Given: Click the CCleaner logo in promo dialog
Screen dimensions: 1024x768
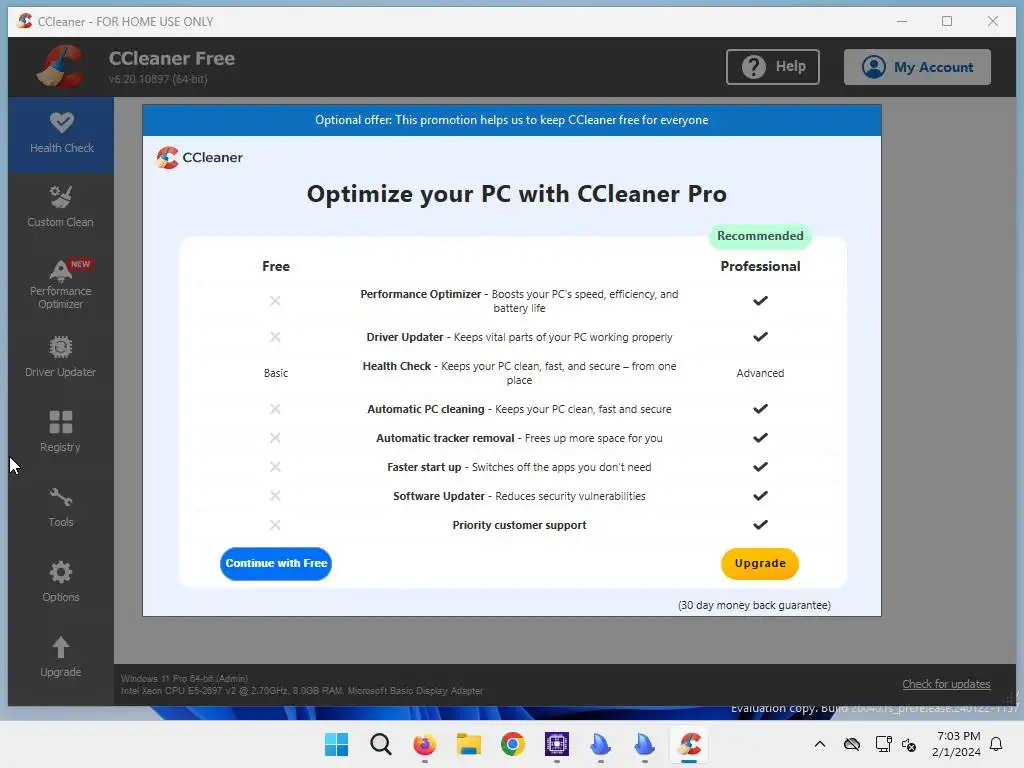Looking at the screenshot, I should [200, 157].
